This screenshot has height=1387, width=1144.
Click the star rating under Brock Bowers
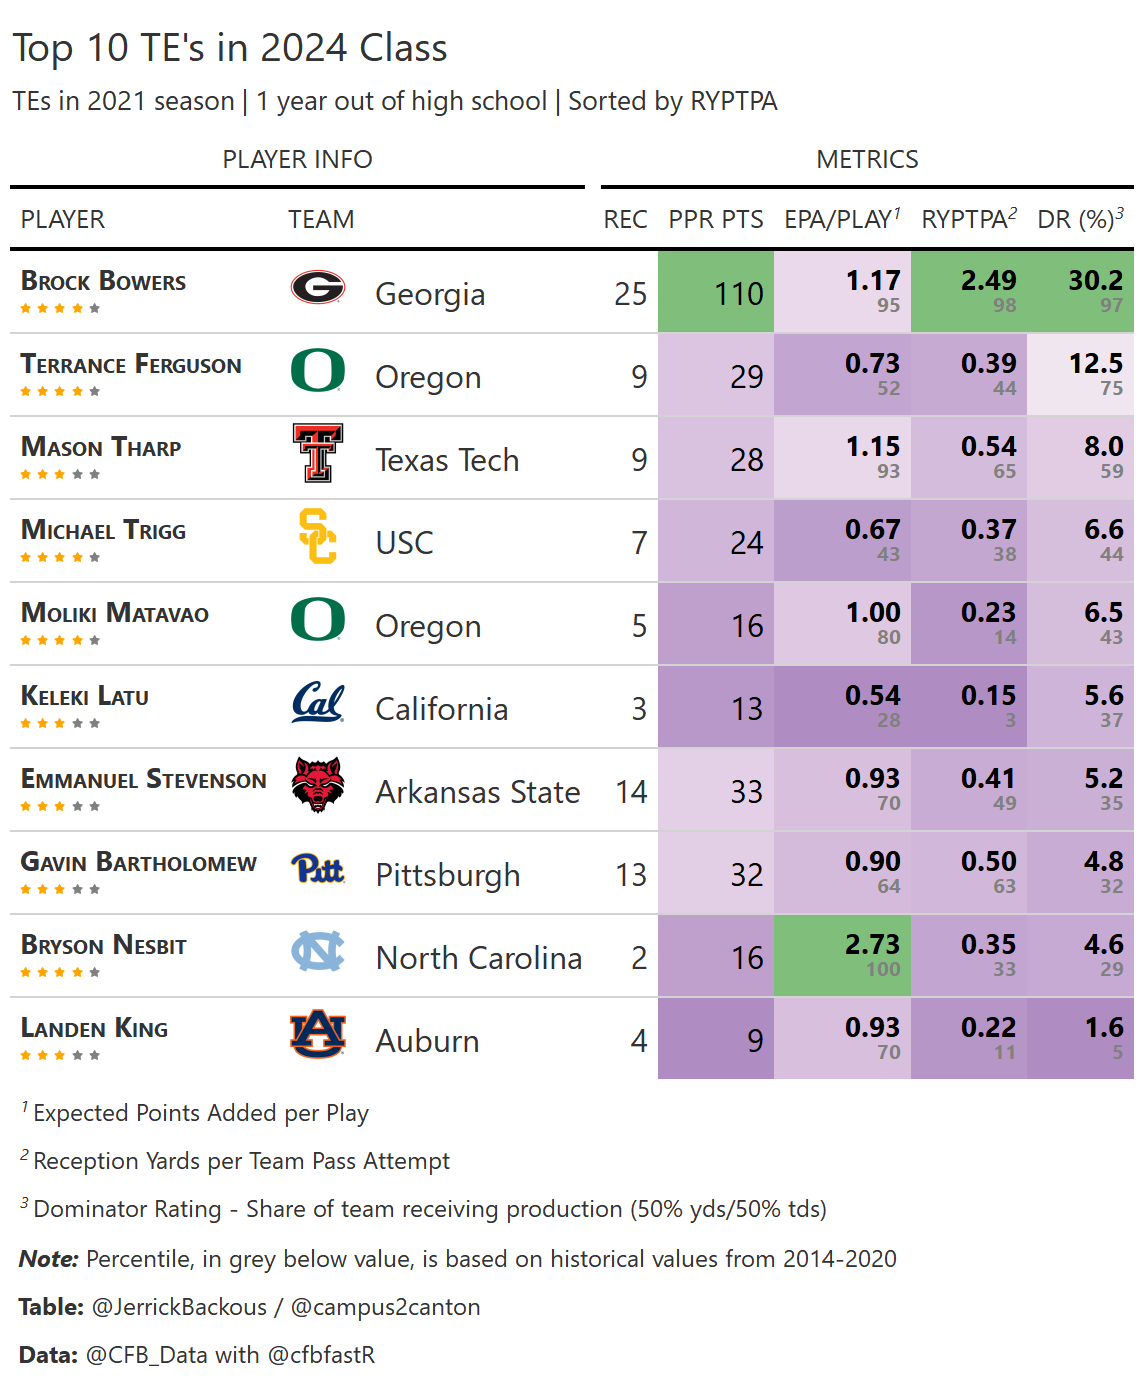point(60,308)
